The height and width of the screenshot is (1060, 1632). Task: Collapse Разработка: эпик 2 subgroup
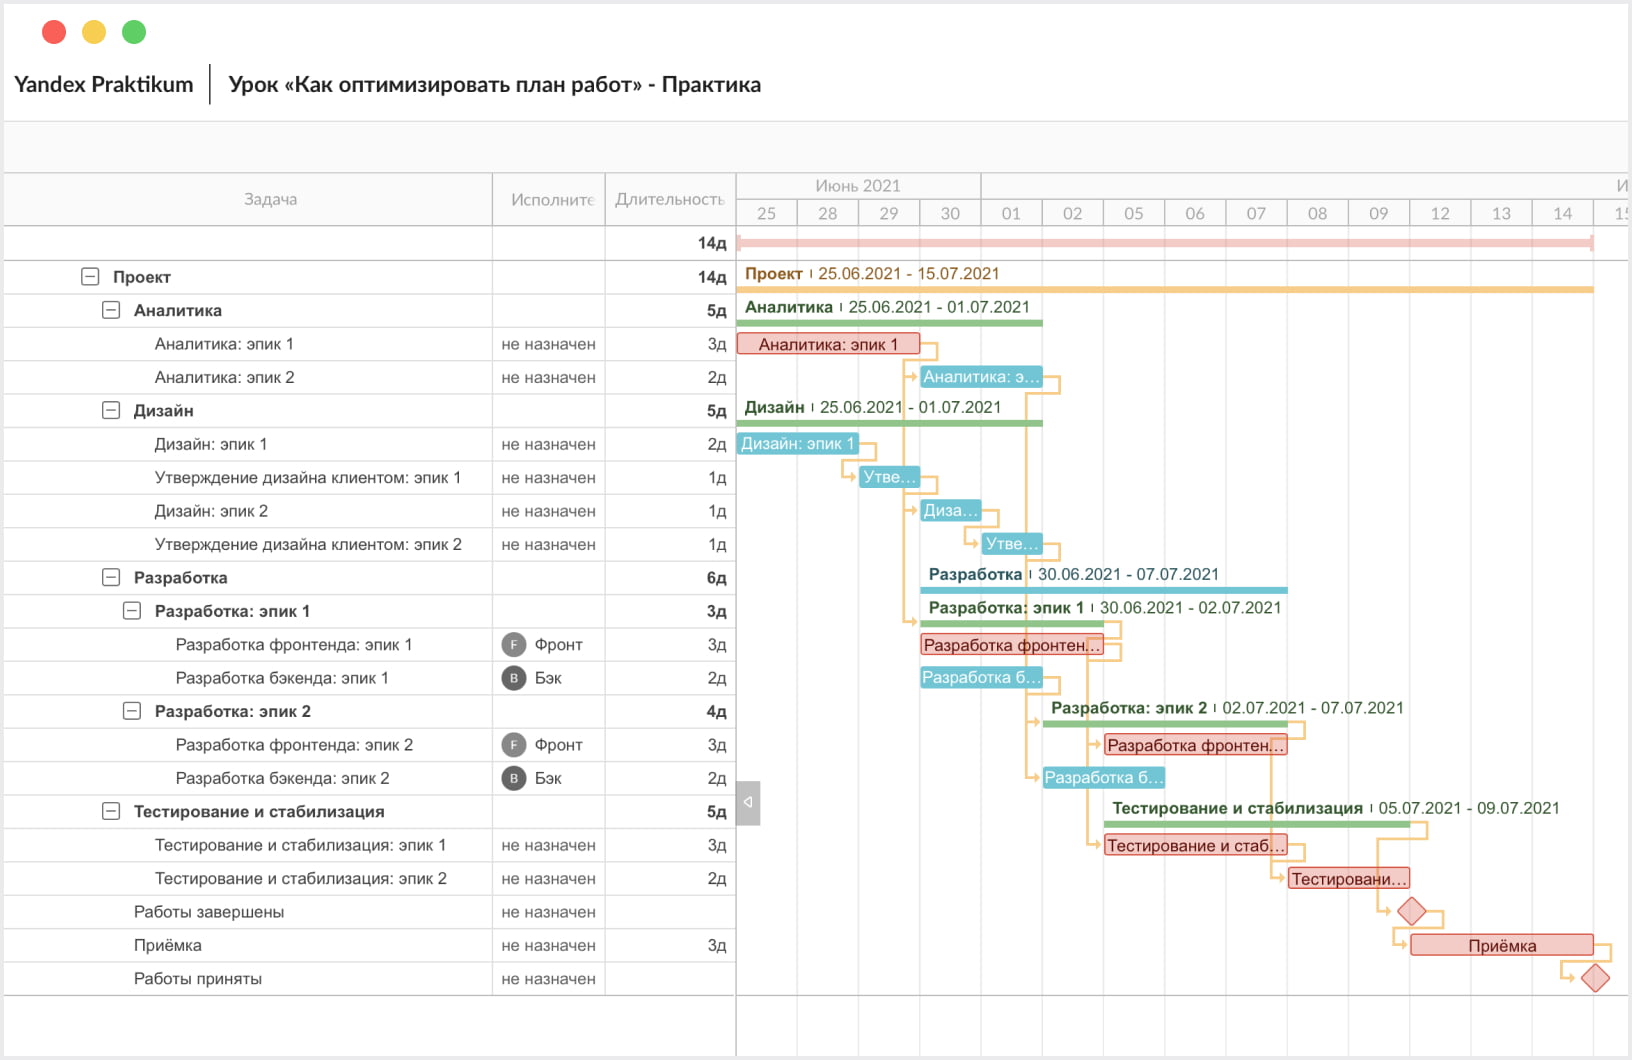pyautogui.click(x=132, y=711)
